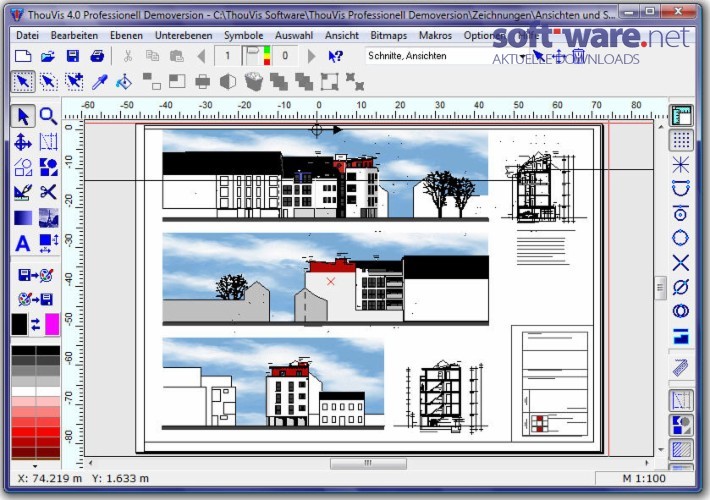Select the main arrow selection tool in second toolbar
The image size is (710, 500).
(x=23, y=82)
